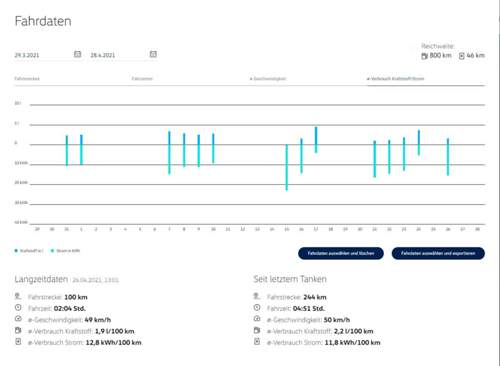Image resolution: width=500 pixels, height=366 pixels.
Task: Click the Fahrstrecke icon under Langzeitdaten
Action: pos(18,296)
